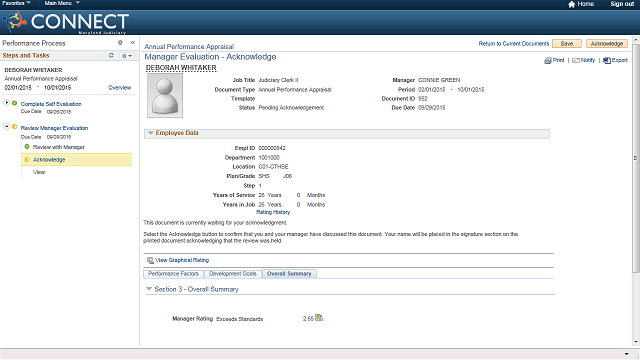Select the Overall Summary tab
The height and width of the screenshot is (360, 640).
coord(289,274)
